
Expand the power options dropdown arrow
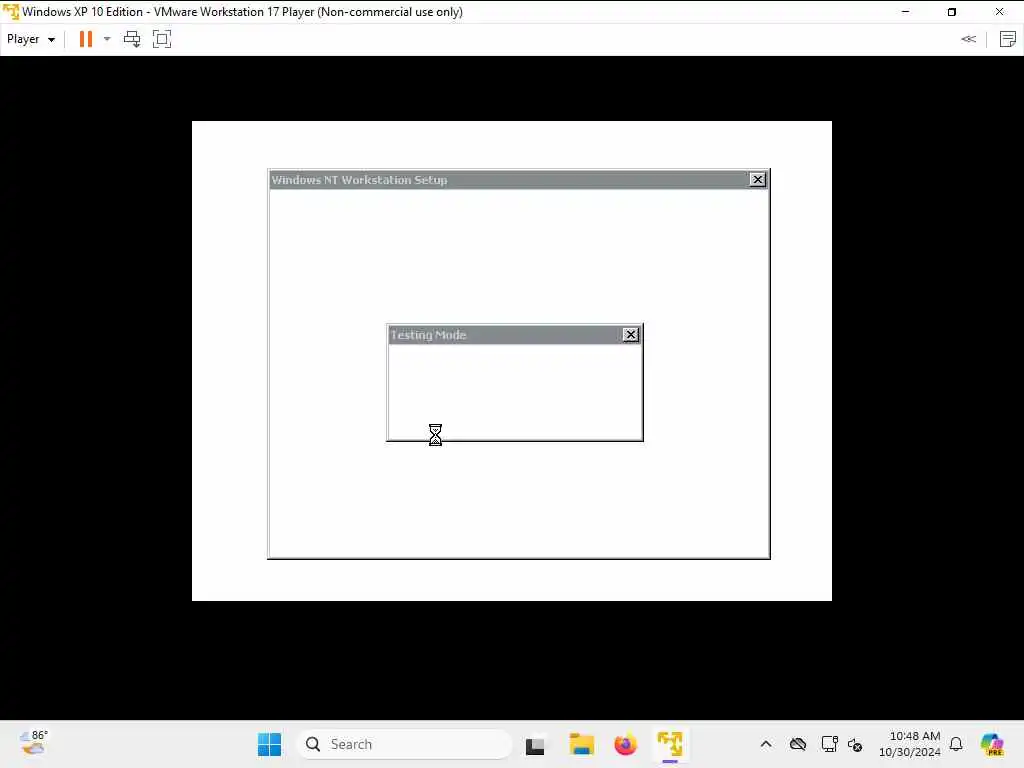[107, 39]
